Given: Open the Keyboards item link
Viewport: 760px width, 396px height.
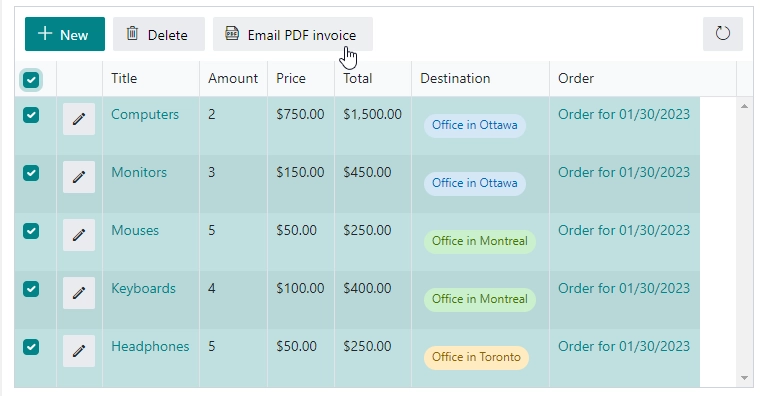Looking at the screenshot, I should pos(143,288).
